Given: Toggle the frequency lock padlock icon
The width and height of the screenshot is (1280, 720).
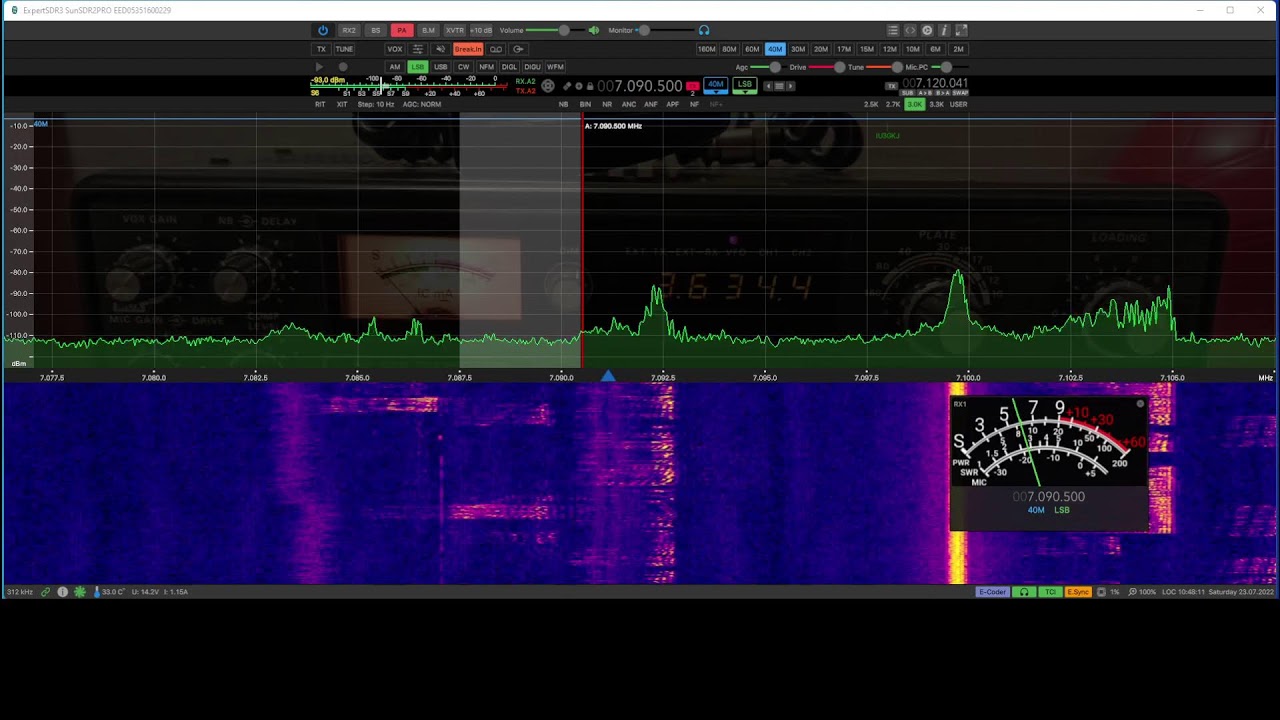Looking at the screenshot, I should point(590,86).
